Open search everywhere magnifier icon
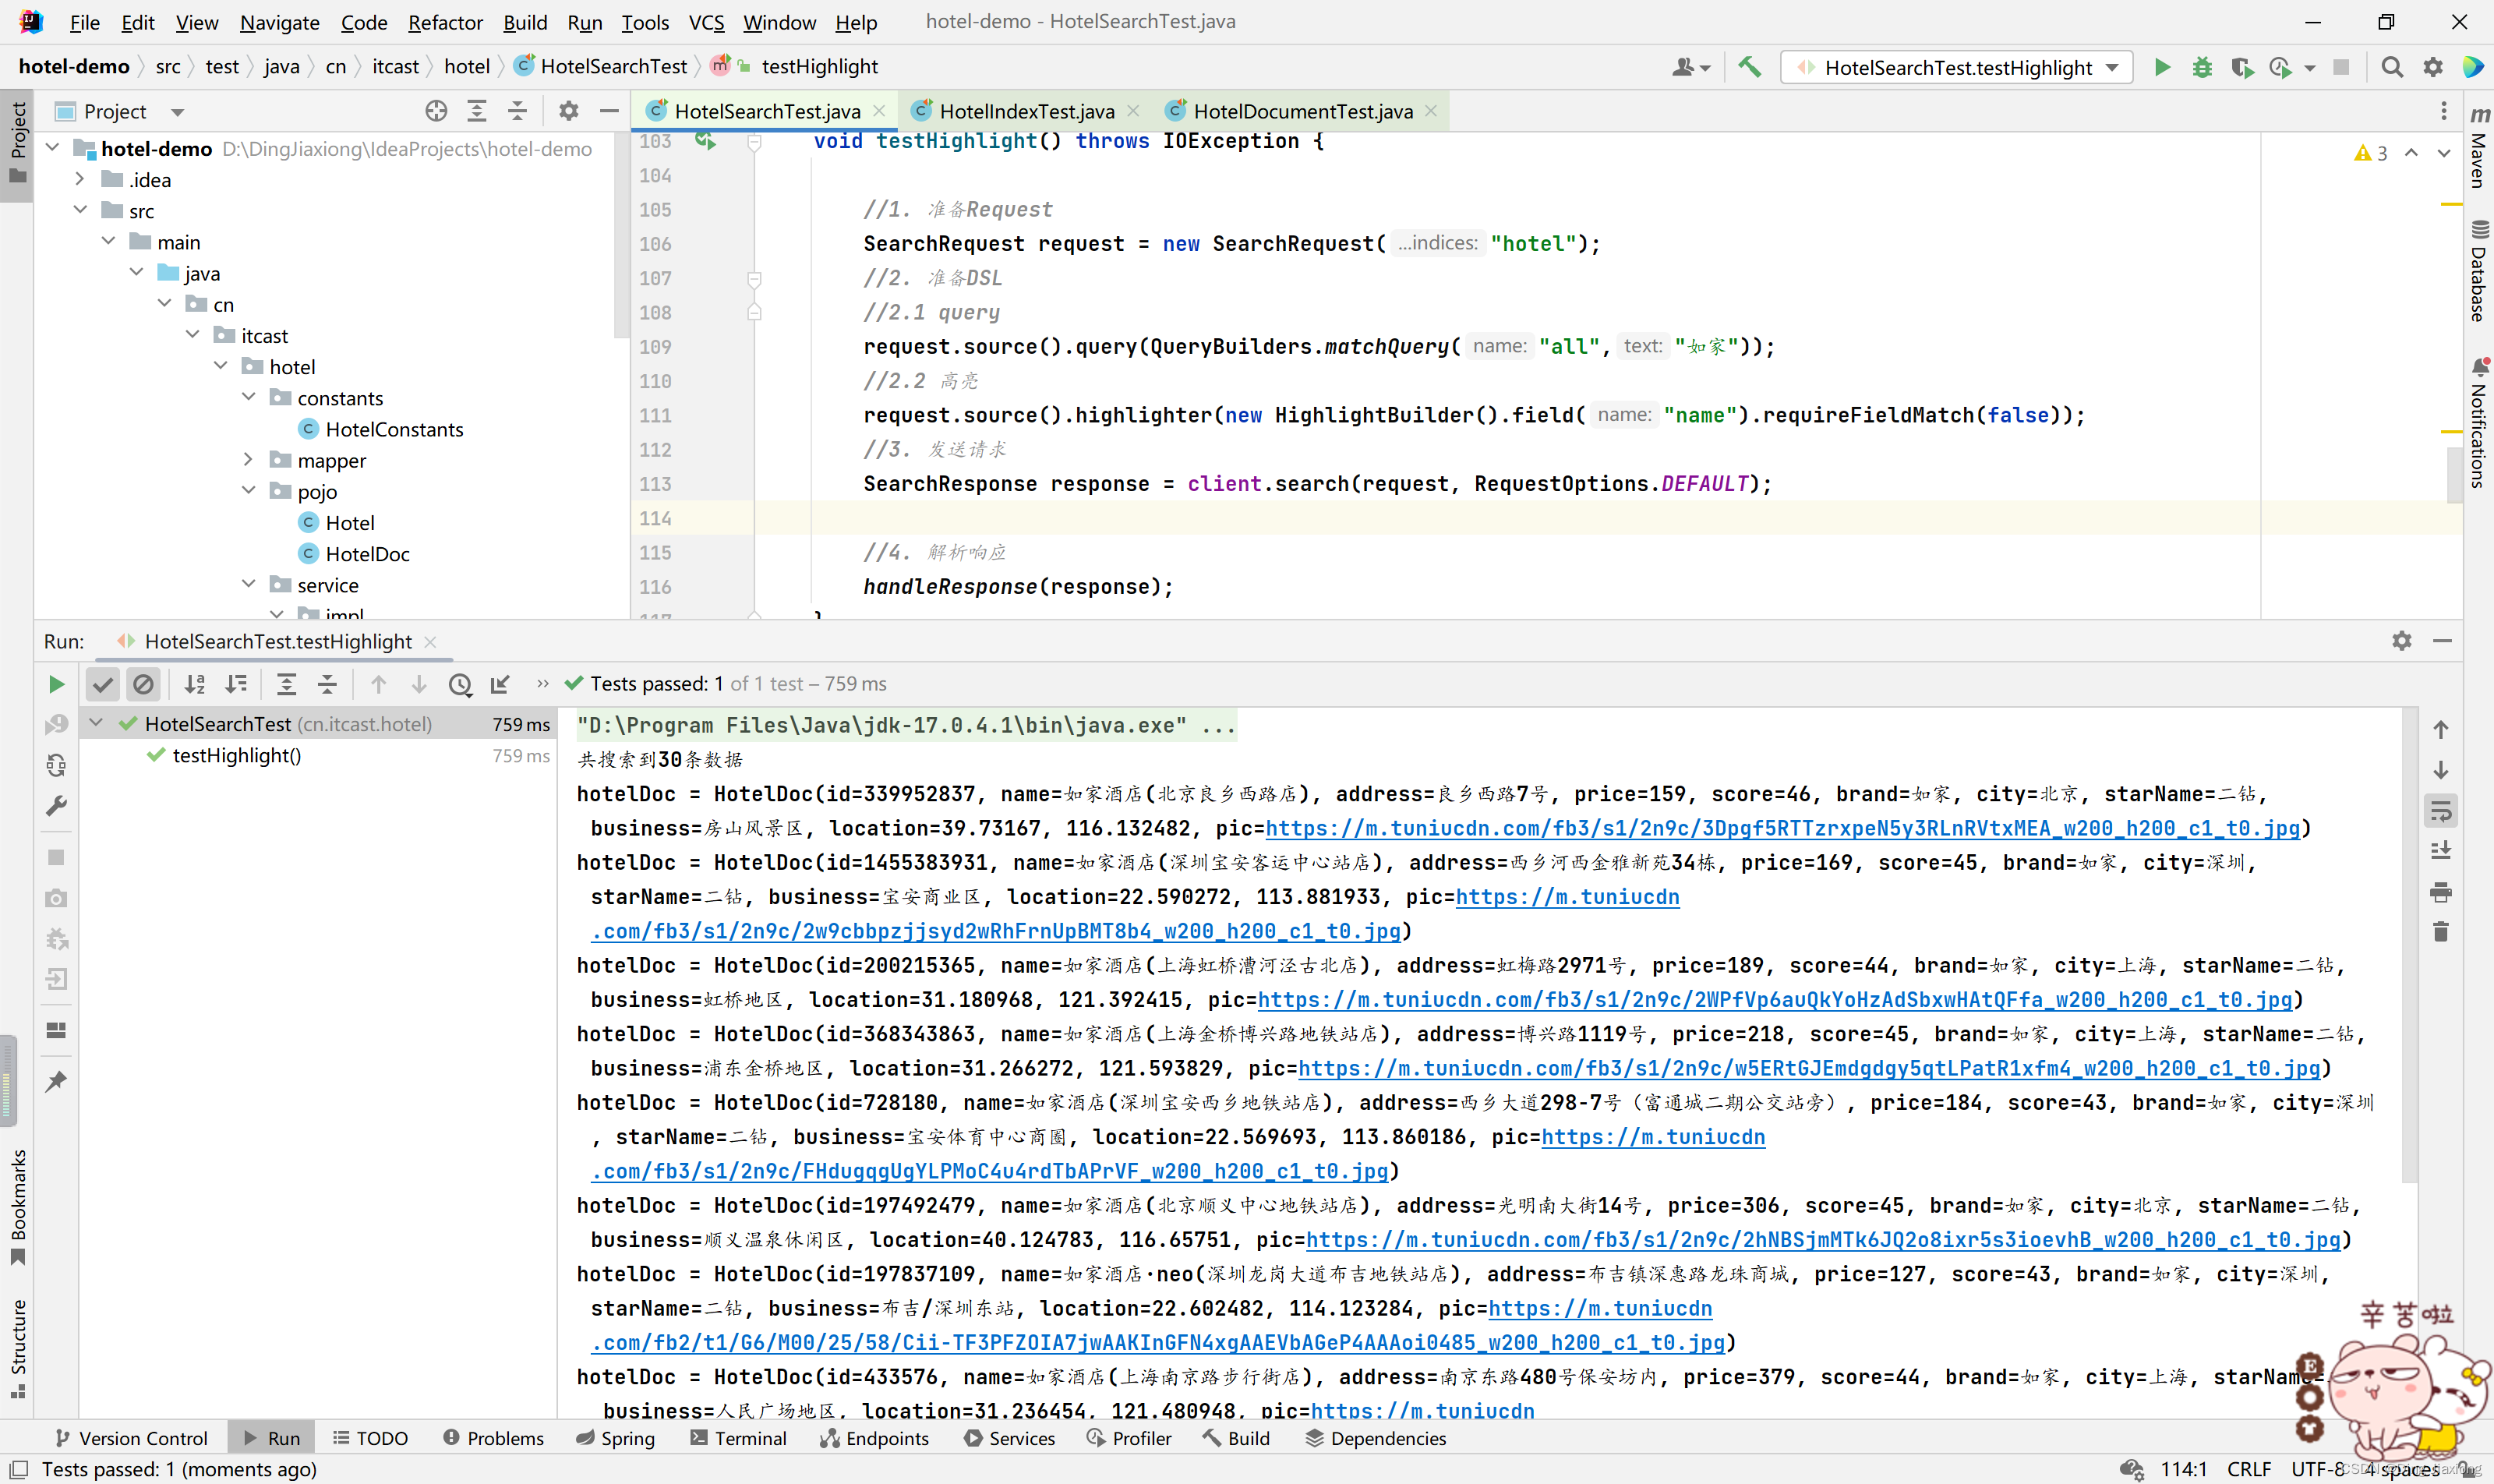 pyautogui.click(x=2392, y=67)
